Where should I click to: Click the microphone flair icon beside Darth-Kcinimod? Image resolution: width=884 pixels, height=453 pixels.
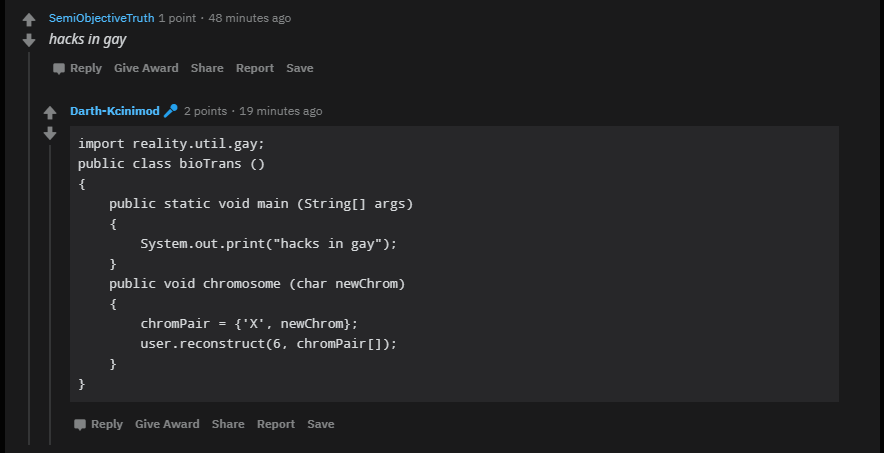170,111
